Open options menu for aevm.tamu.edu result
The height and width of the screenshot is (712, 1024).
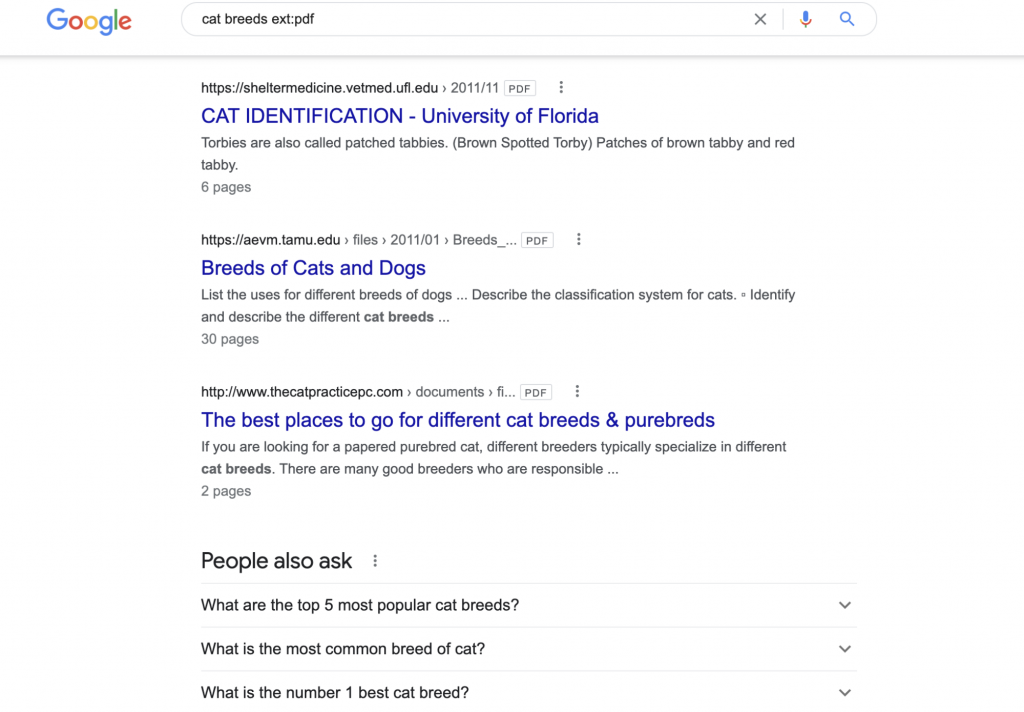pyautogui.click(x=579, y=240)
